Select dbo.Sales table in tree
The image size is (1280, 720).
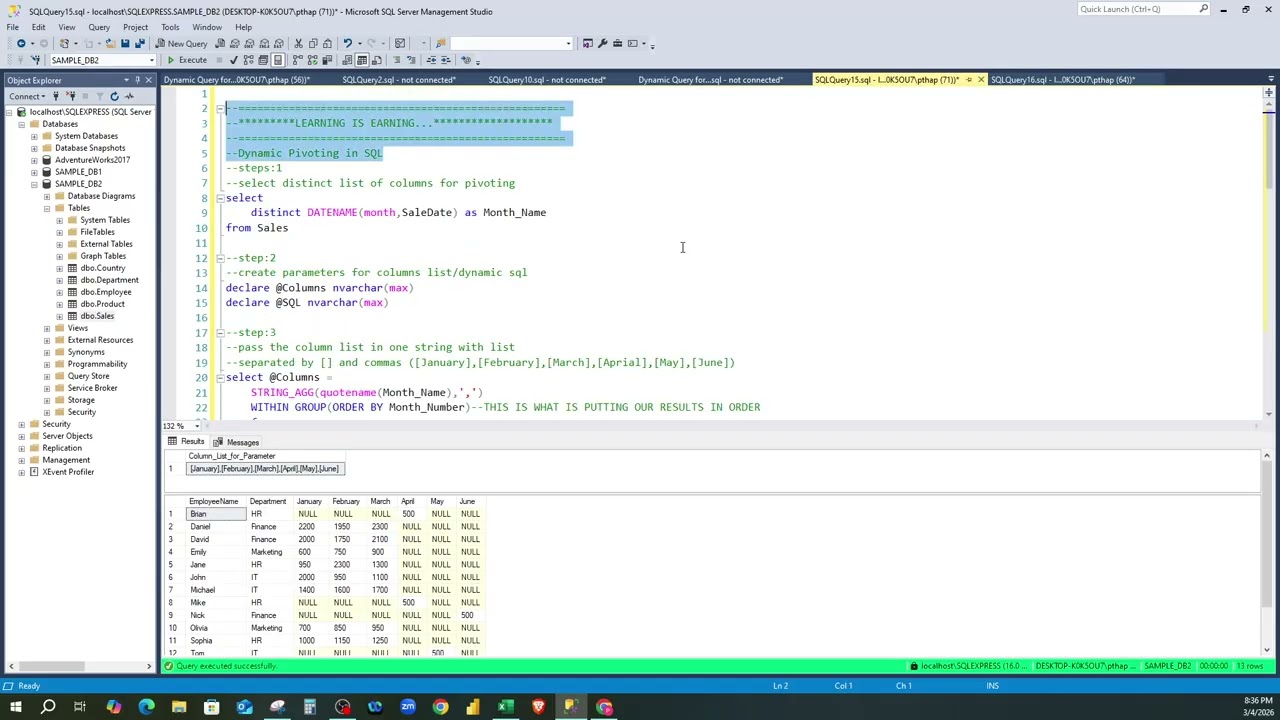(x=97, y=316)
